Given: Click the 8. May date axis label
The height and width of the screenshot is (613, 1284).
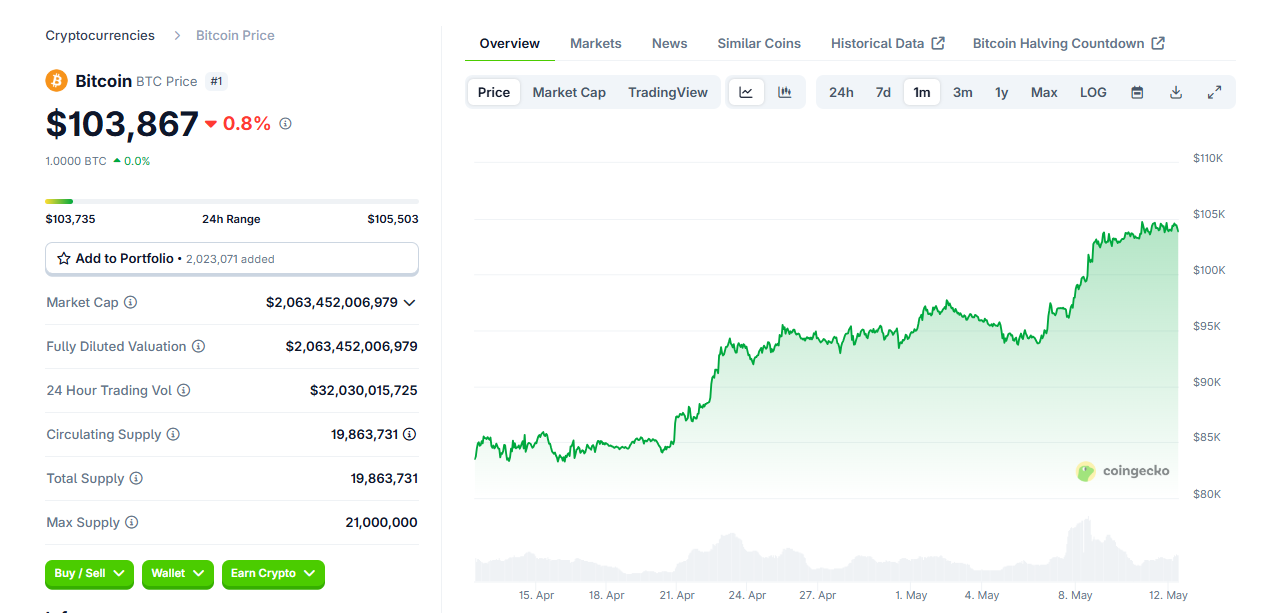Looking at the screenshot, I should (1076, 595).
